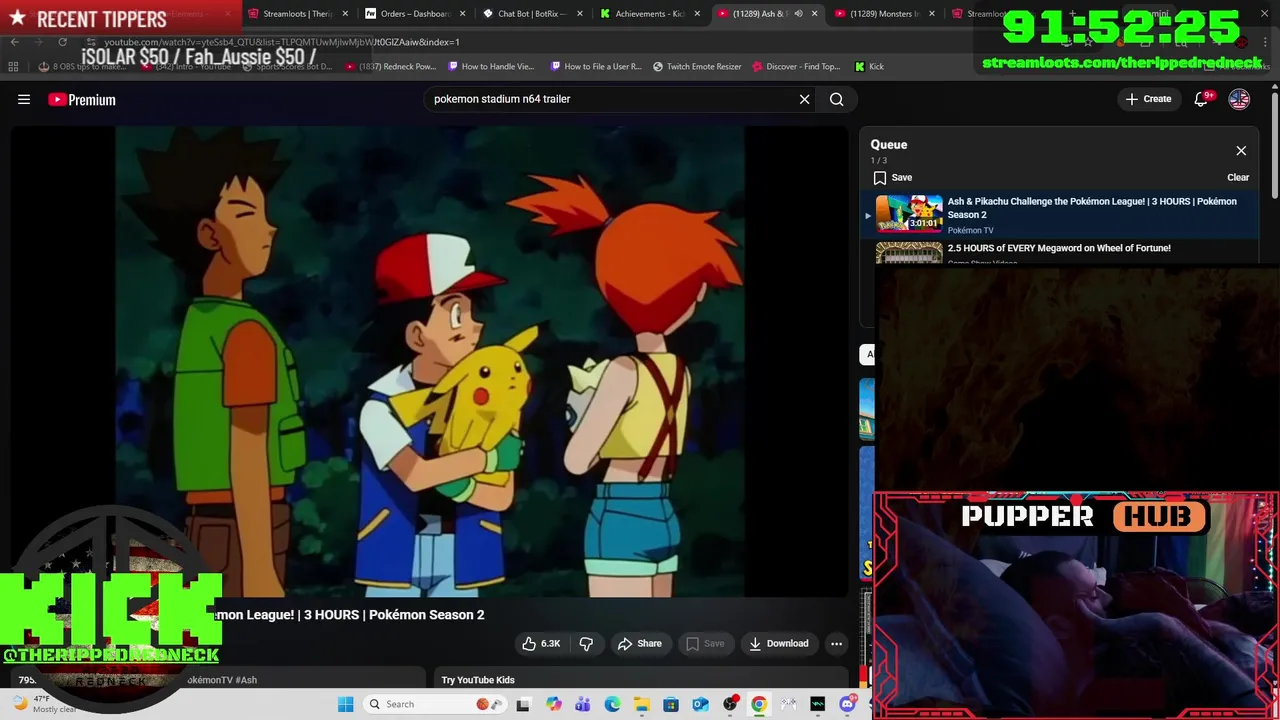
Task: Launch Copilot from the taskbar
Action: [553, 704]
